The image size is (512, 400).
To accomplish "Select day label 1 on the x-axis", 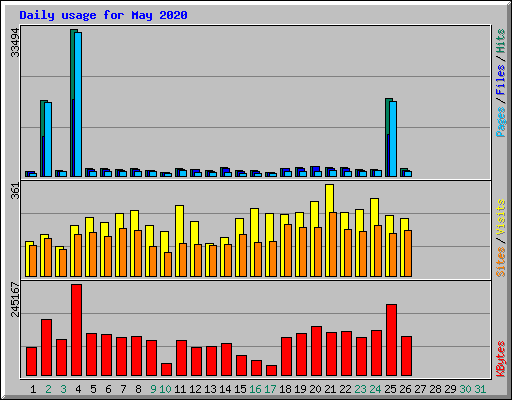I will pos(33,389).
